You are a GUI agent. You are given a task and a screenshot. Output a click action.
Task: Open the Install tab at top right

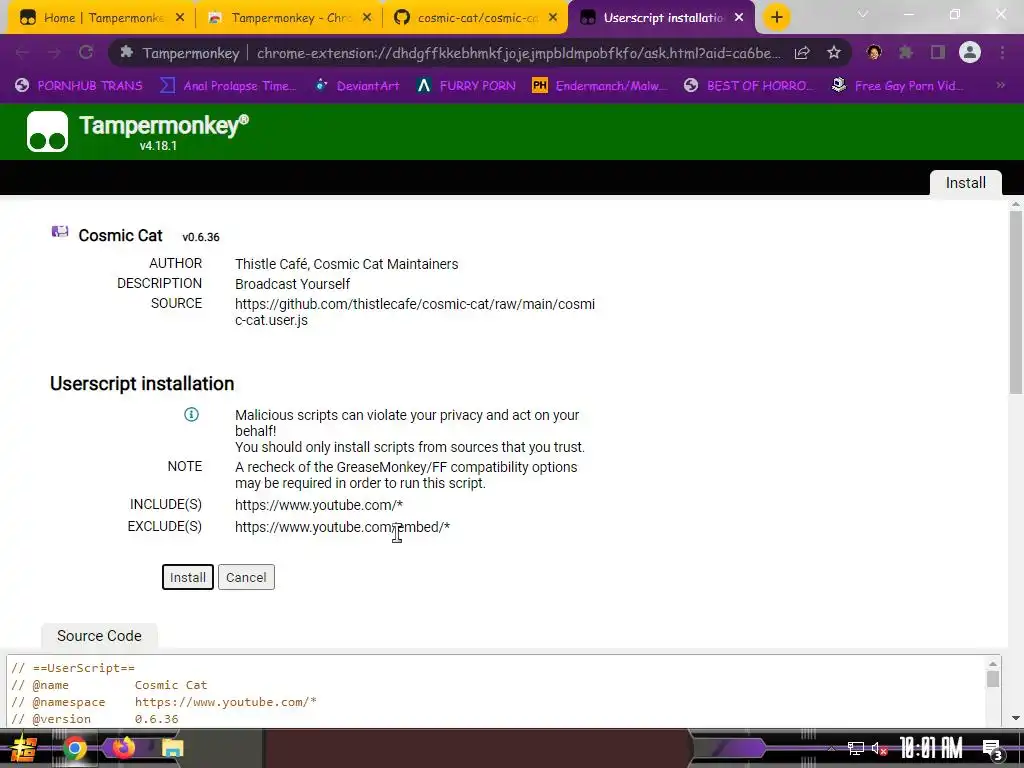[x=965, y=183]
